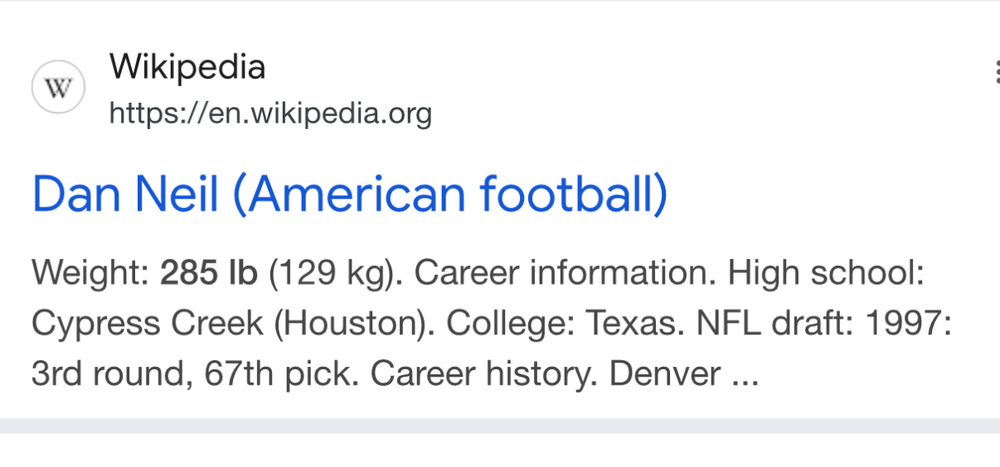Click the Career information text

pyautogui.click(x=554, y=272)
